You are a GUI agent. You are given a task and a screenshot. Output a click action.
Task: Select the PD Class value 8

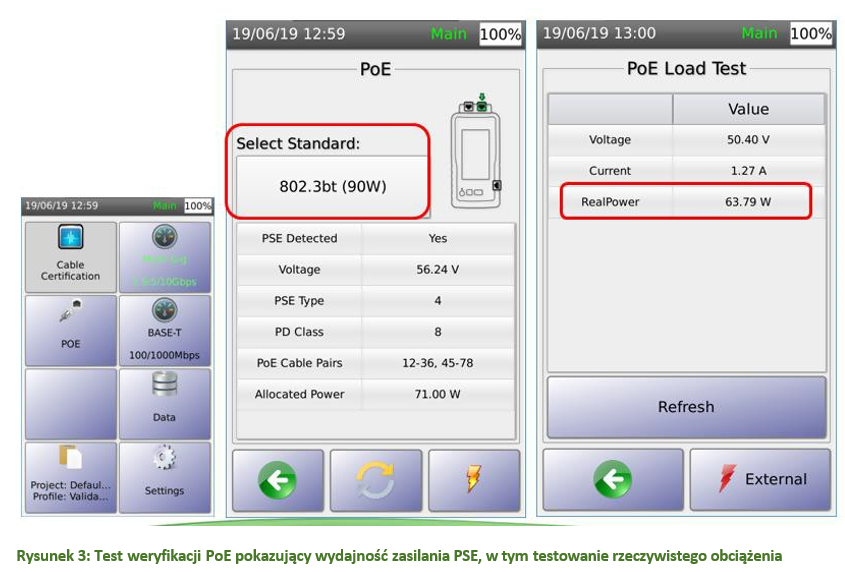tap(438, 332)
